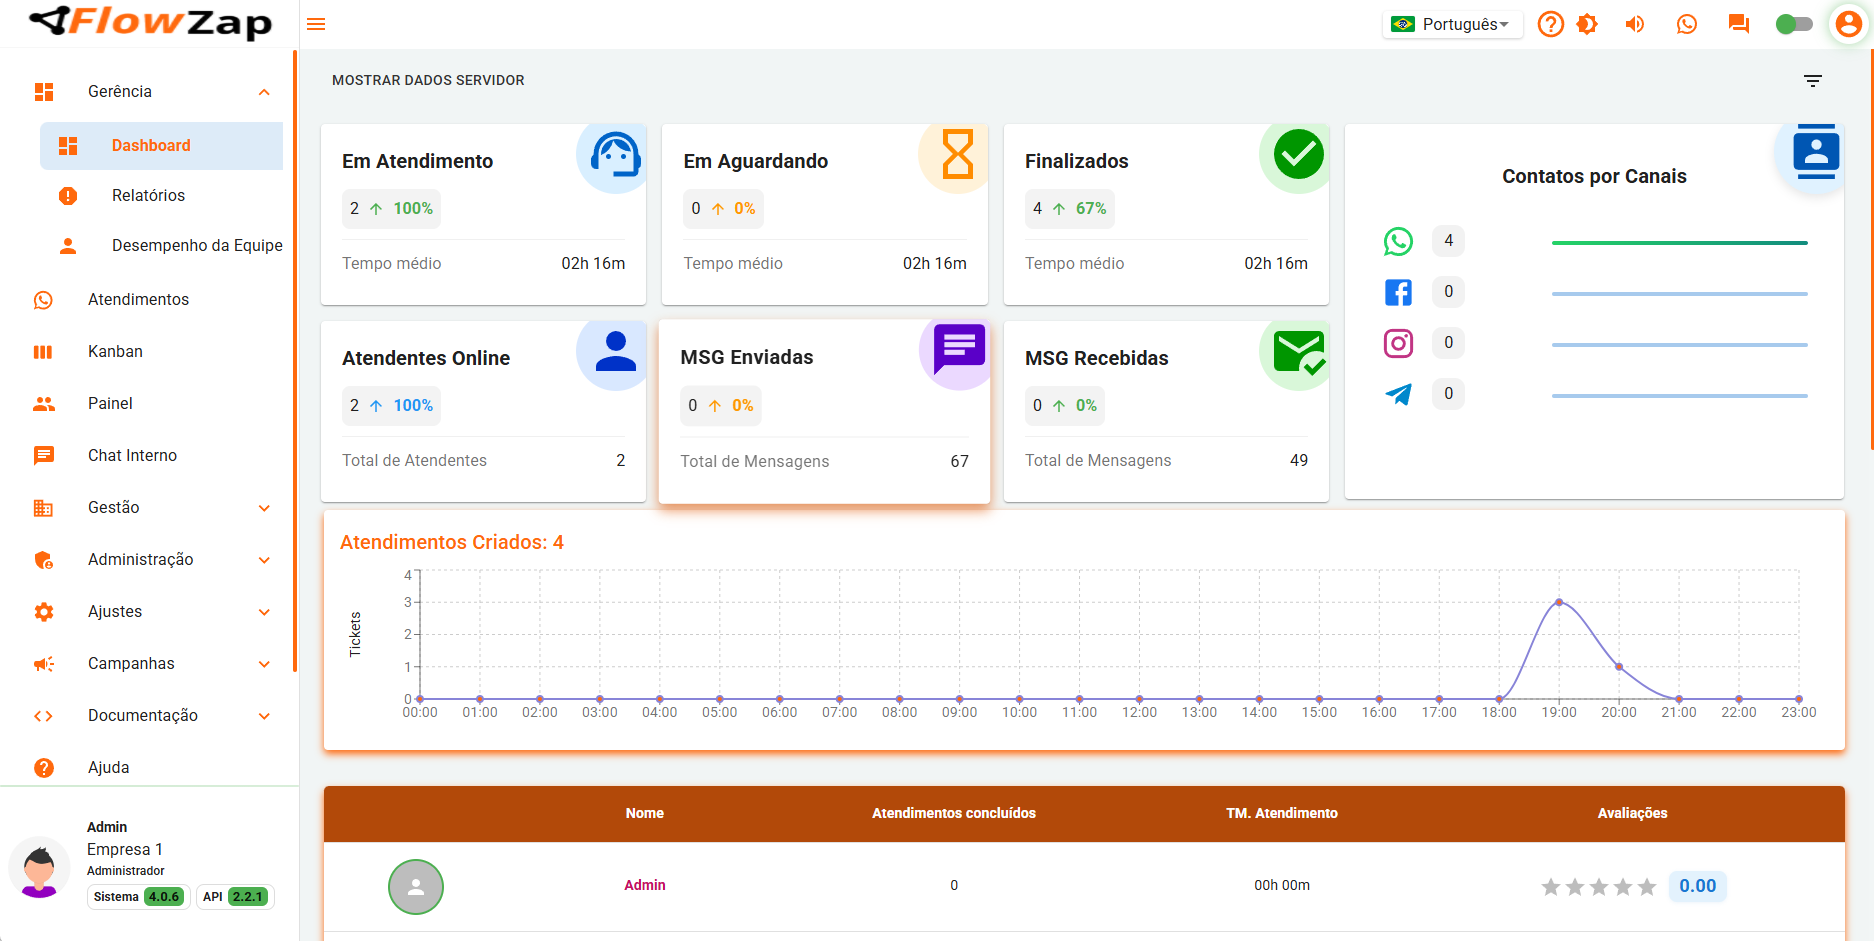
Task: Mute notifications with the speaker icon
Action: point(1635,24)
